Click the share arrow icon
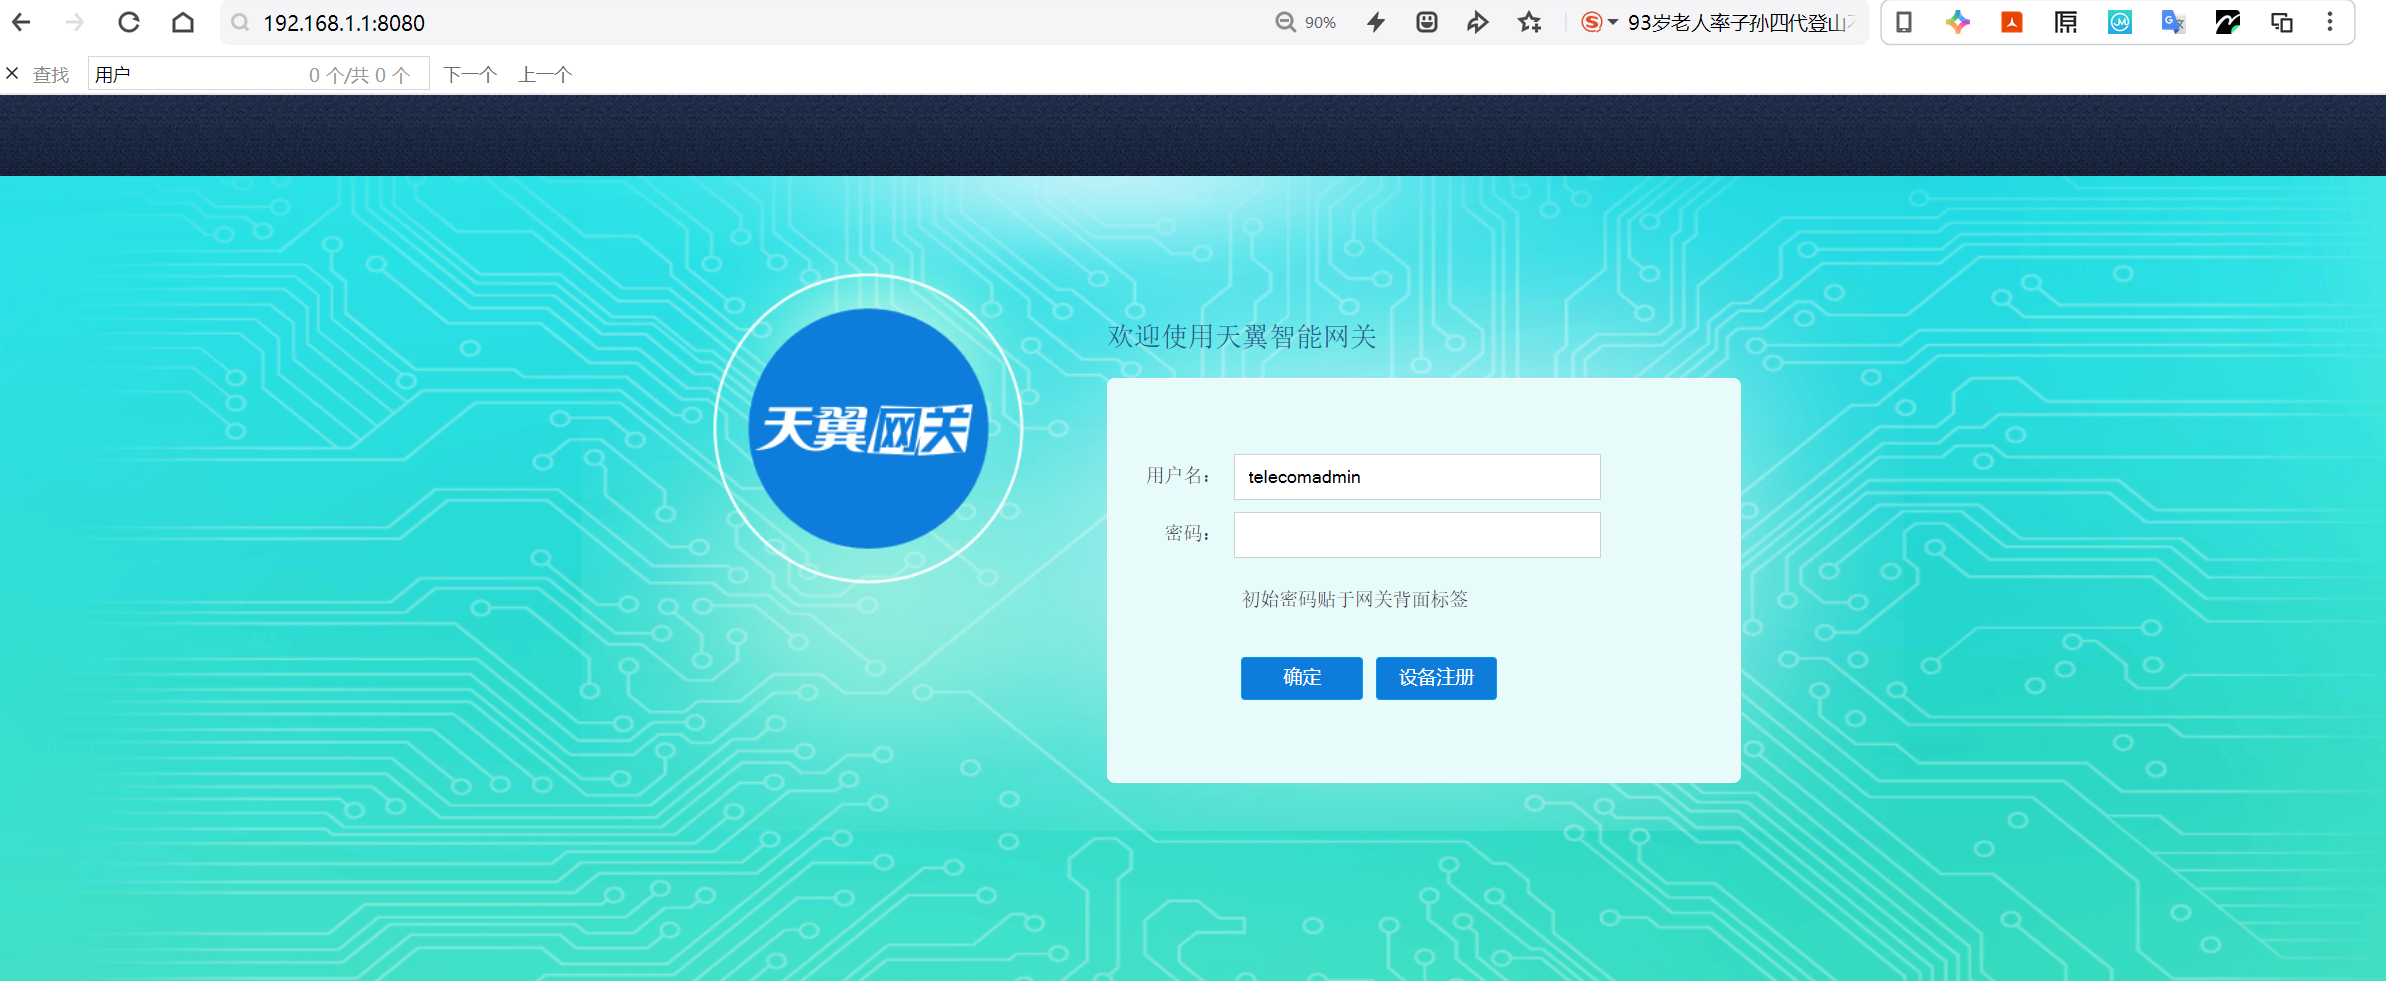2386x981 pixels. [x=1478, y=22]
